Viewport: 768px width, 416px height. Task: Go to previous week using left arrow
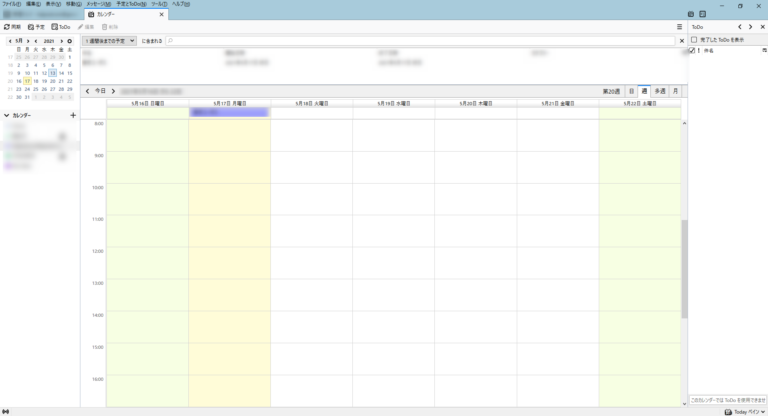pos(88,91)
